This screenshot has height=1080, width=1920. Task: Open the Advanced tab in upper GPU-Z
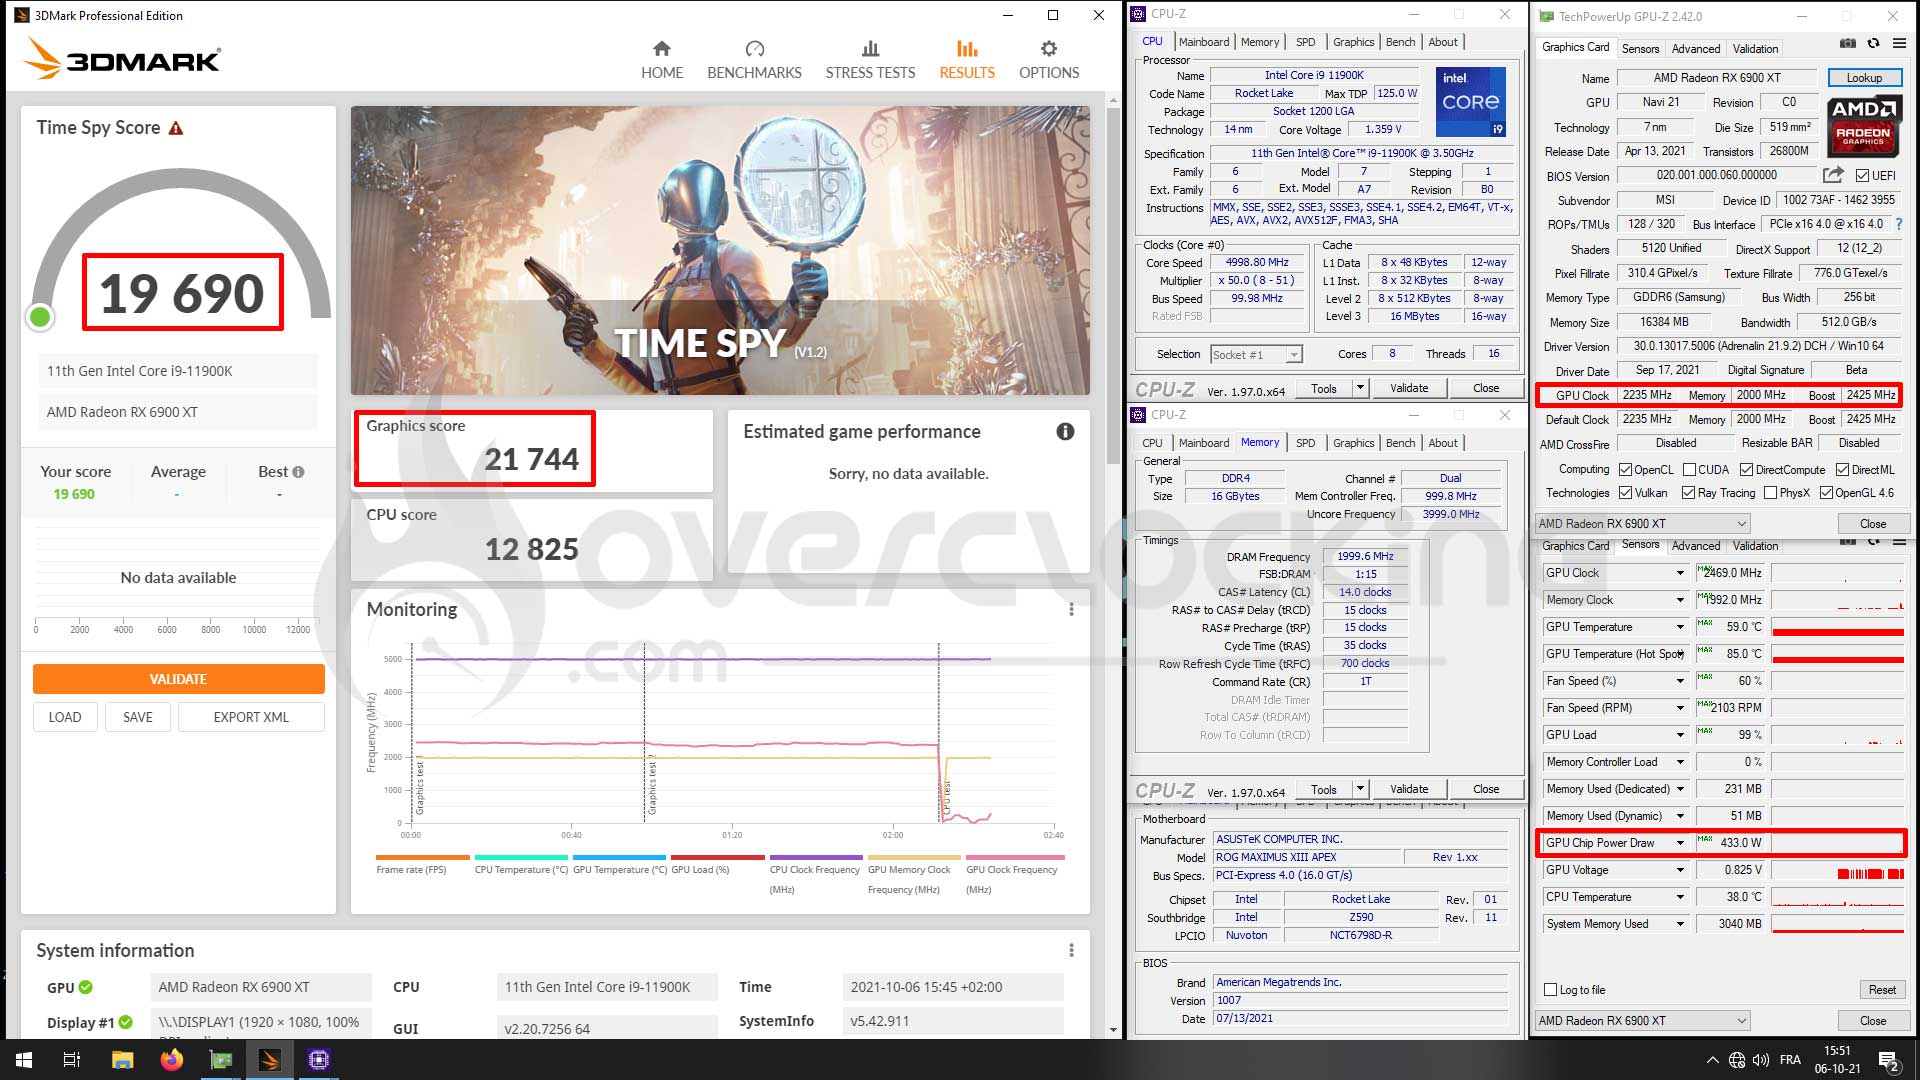click(1696, 49)
